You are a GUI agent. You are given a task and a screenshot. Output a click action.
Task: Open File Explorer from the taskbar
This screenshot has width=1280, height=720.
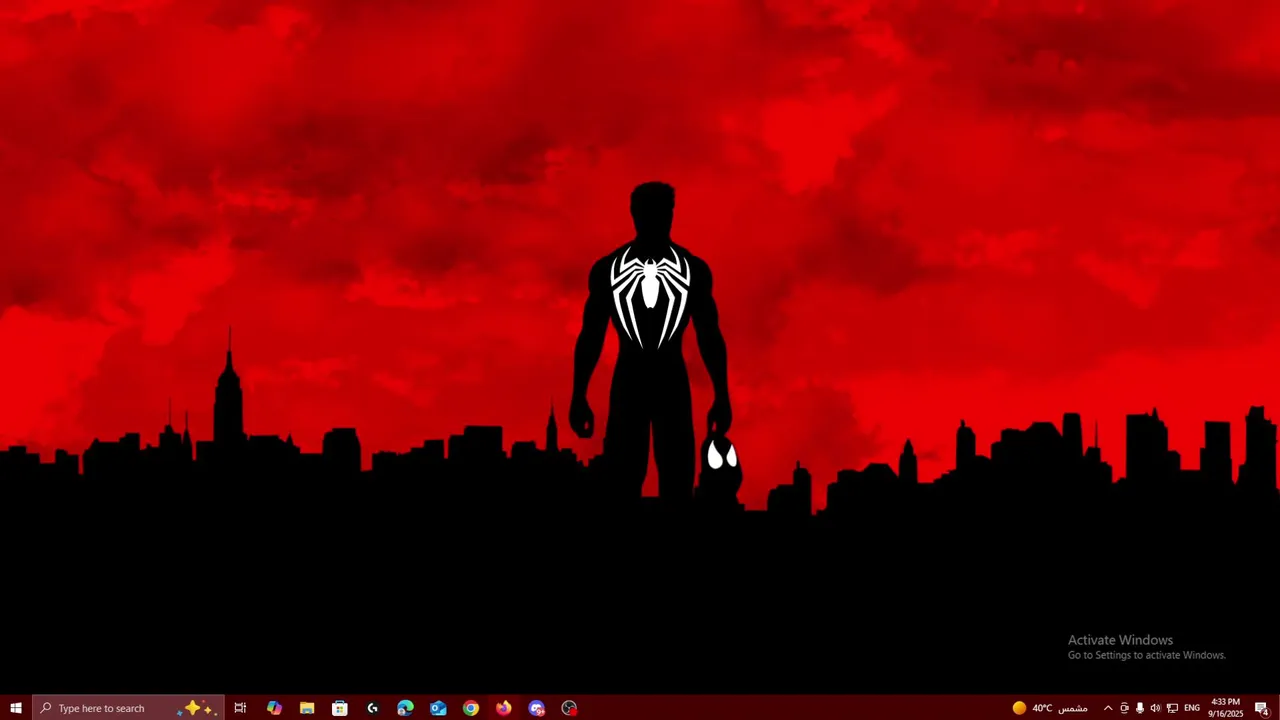[307, 708]
